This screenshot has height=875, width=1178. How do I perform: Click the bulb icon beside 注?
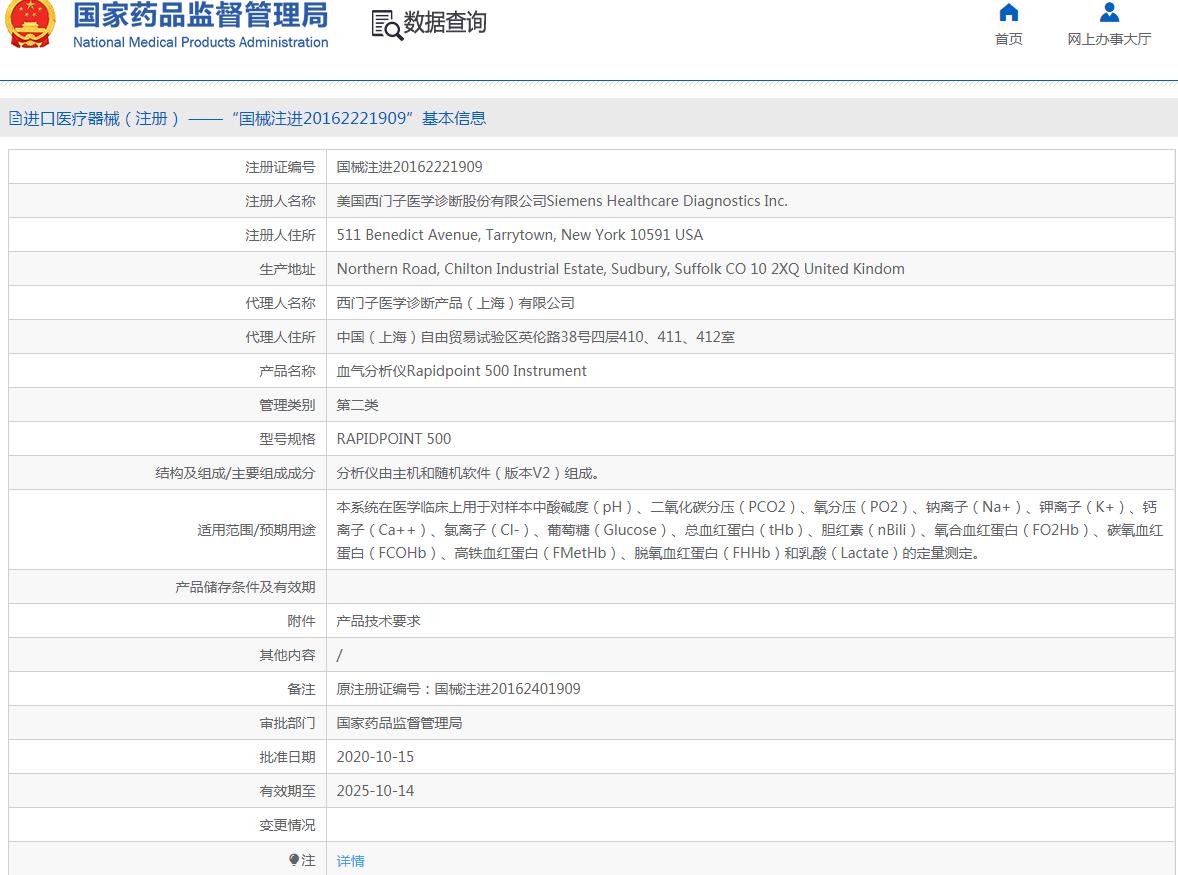coord(294,860)
